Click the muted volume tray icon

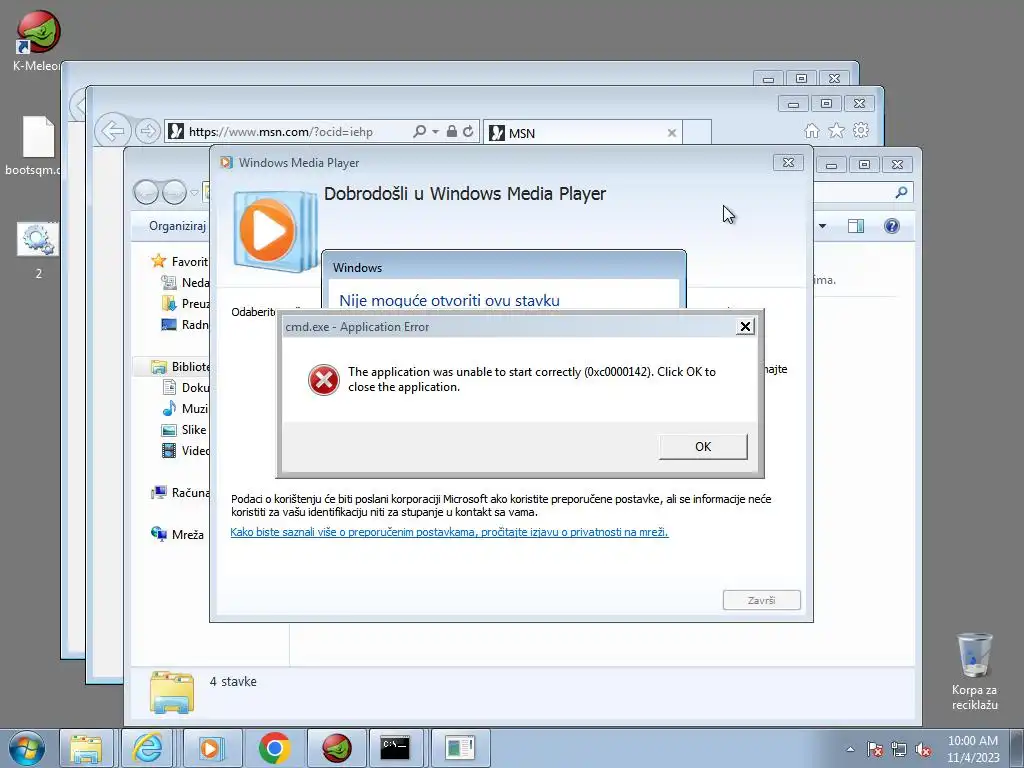923,749
